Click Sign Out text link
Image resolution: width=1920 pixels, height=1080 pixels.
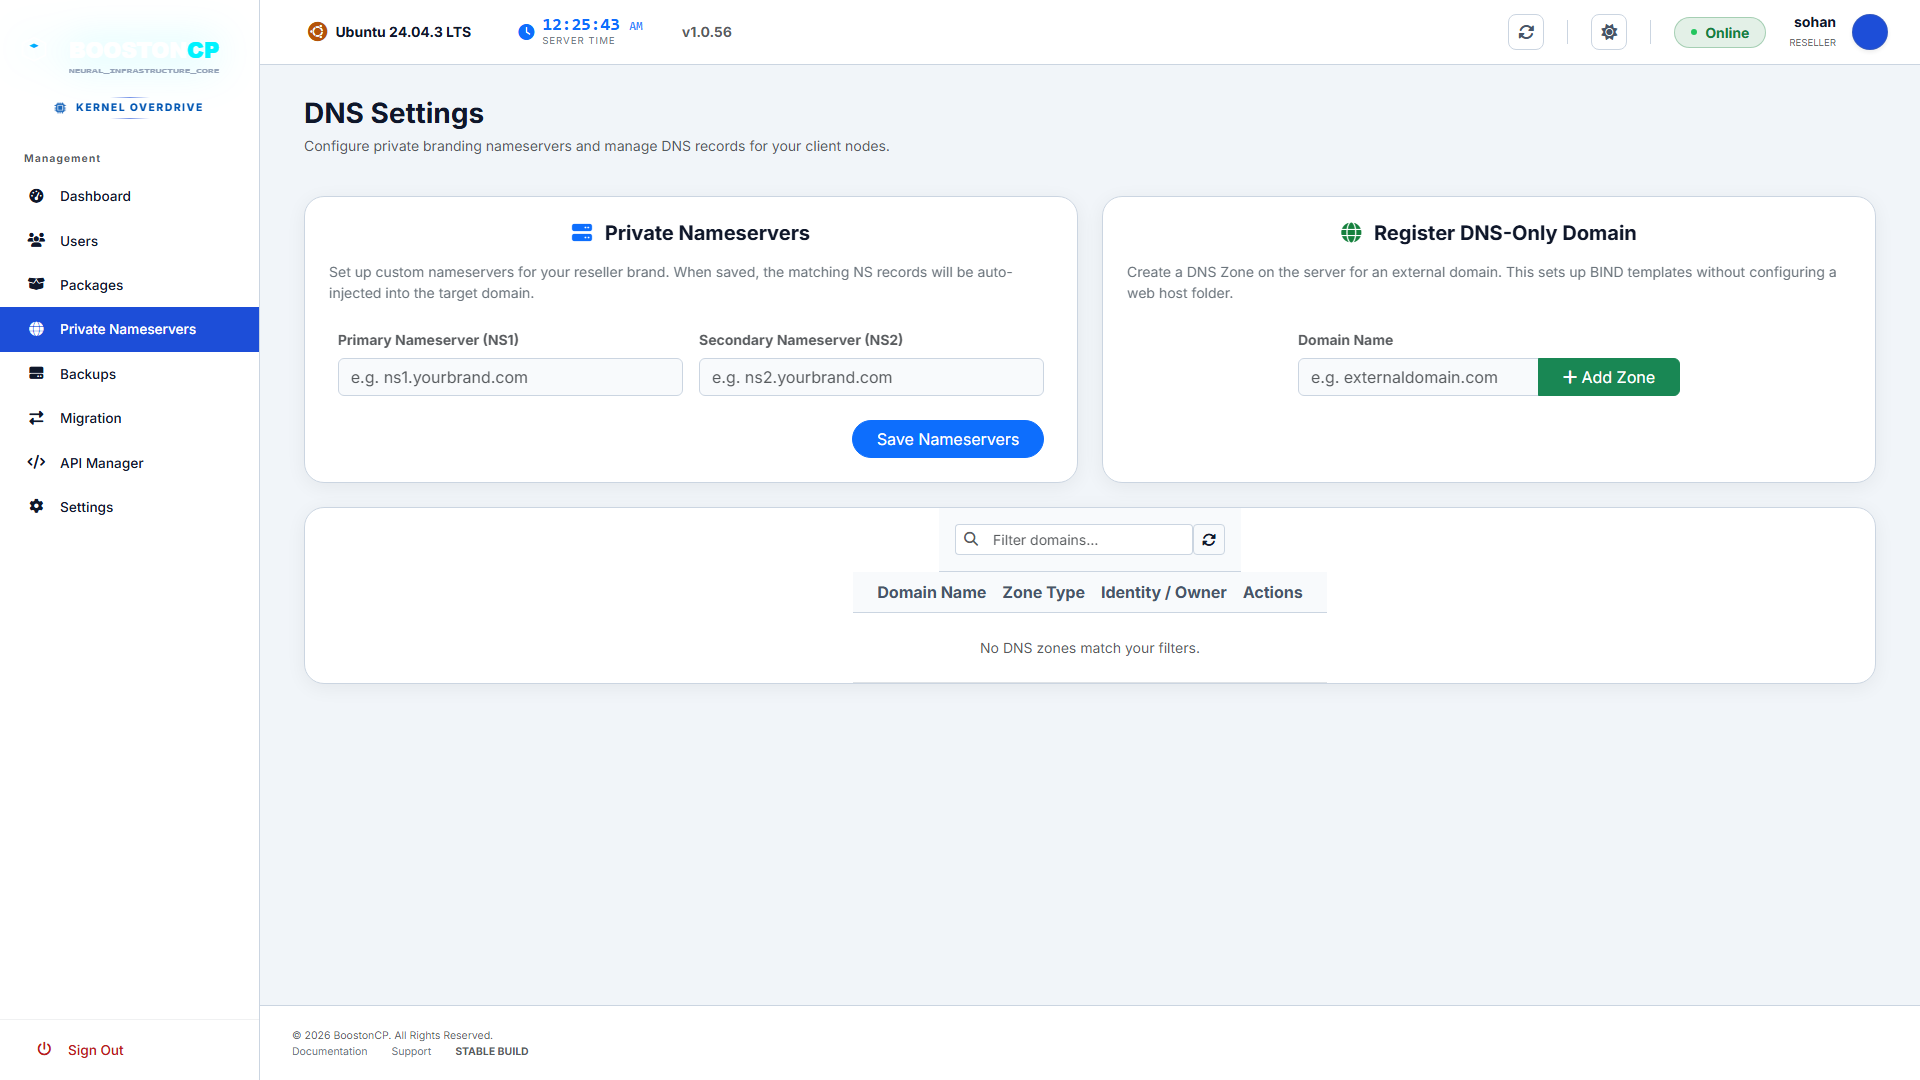click(96, 1050)
